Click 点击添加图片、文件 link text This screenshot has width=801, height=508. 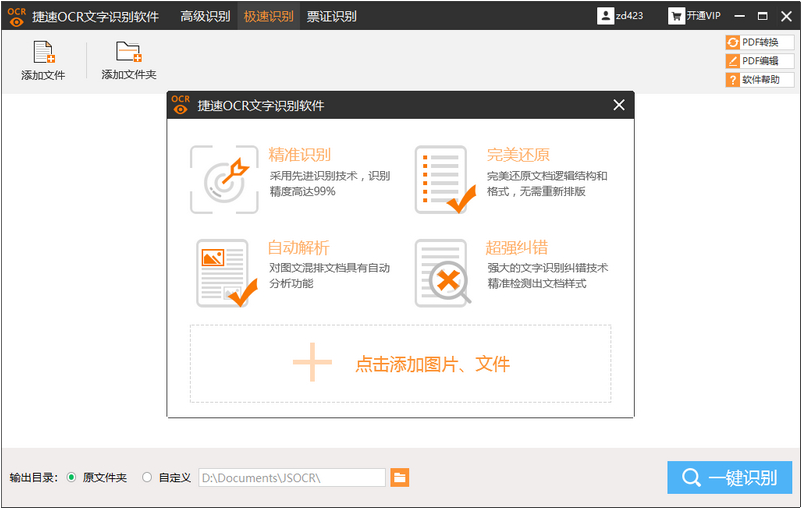(x=432, y=364)
